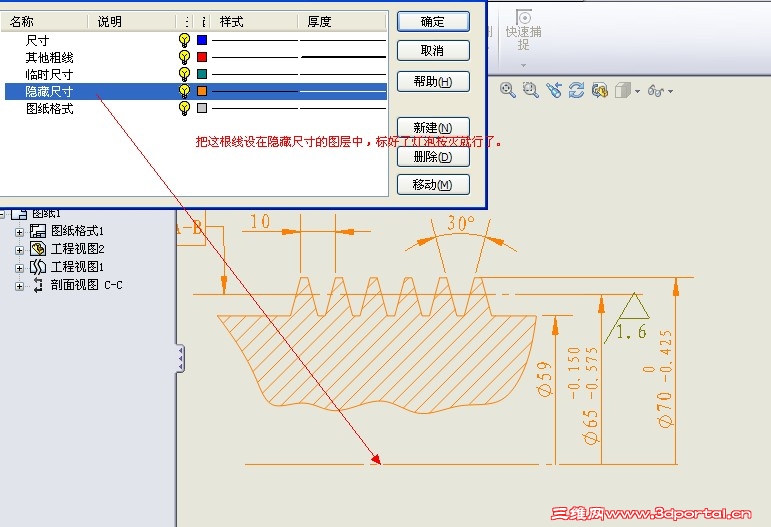Viewport: 771px width, 527px height.
Task: Open dropdown arrow below 快速捕捉
Action: pos(523,65)
